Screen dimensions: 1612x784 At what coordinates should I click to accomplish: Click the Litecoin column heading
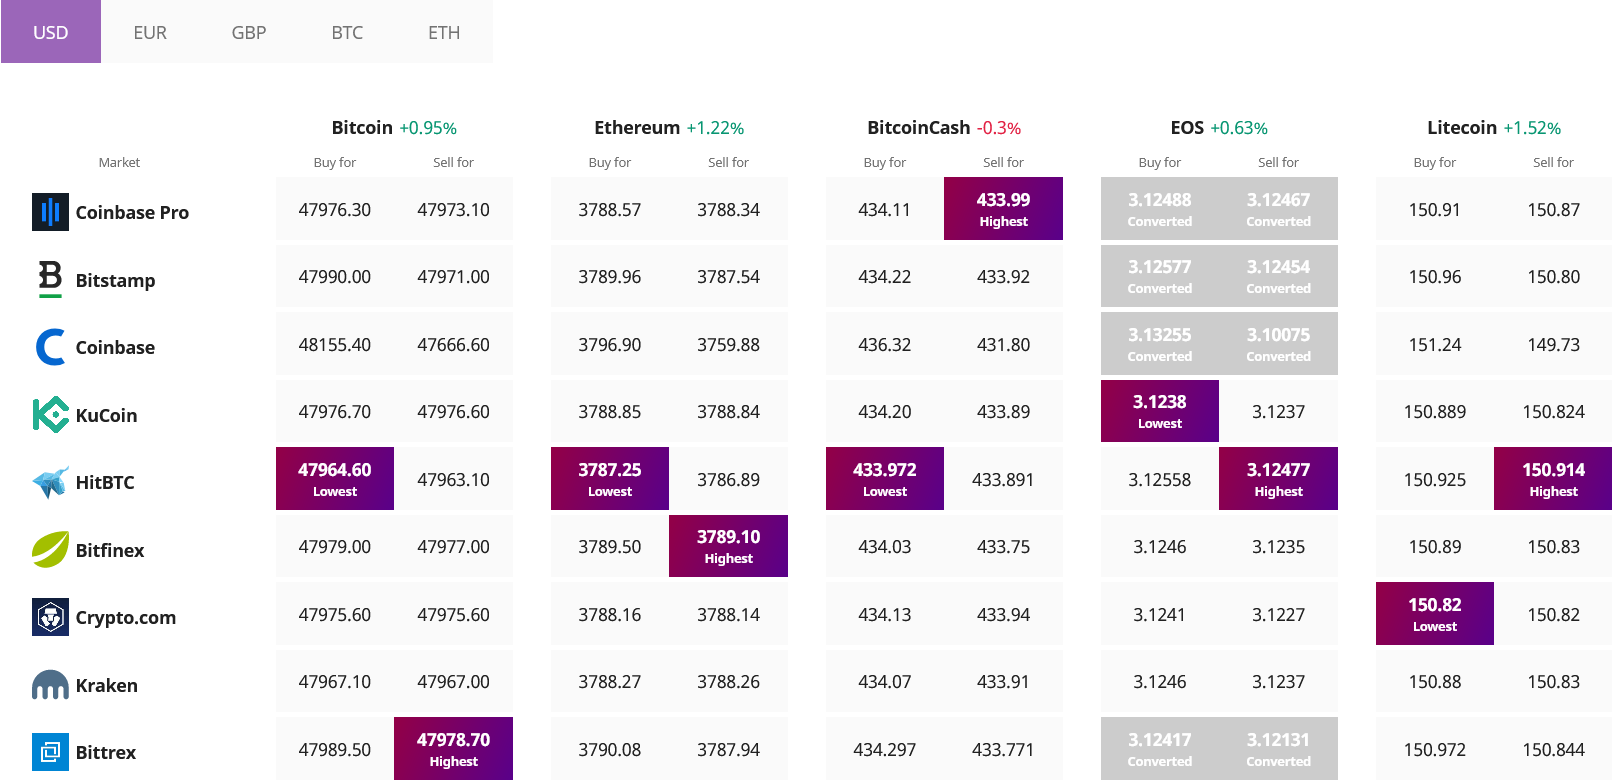point(1462,127)
